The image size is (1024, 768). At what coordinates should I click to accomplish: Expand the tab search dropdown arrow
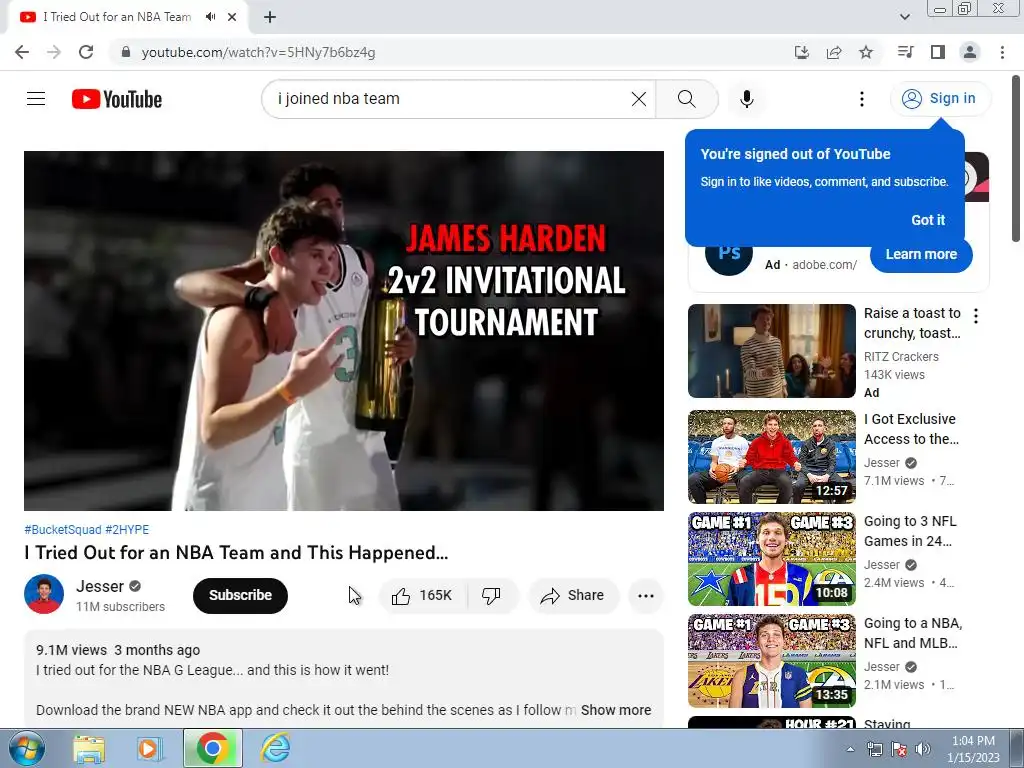pyautogui.click(x=904, y=17)
